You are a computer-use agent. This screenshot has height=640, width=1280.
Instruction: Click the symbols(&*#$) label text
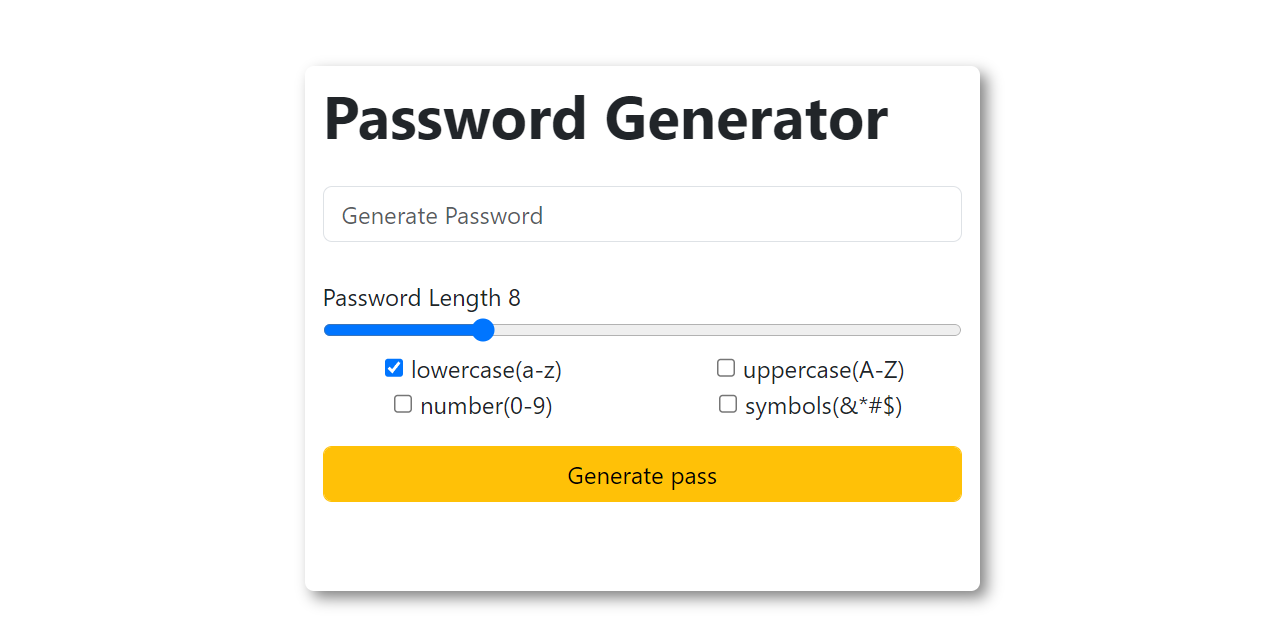pos(823,406)
